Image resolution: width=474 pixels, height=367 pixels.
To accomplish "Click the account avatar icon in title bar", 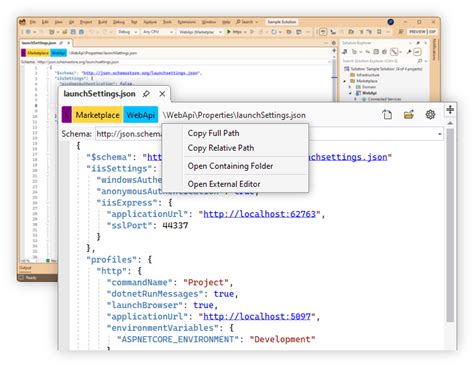I will click(x=390, y=22).
